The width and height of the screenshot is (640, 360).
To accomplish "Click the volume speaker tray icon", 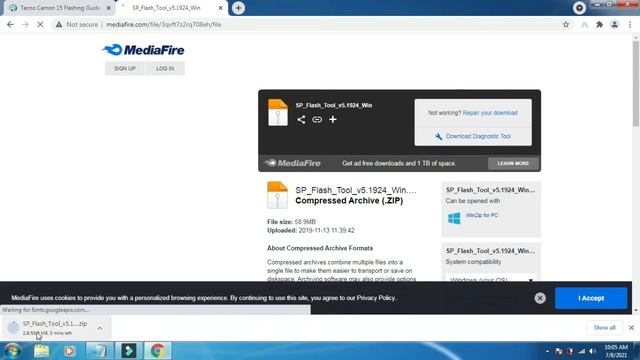I will (x=593, y=351).
